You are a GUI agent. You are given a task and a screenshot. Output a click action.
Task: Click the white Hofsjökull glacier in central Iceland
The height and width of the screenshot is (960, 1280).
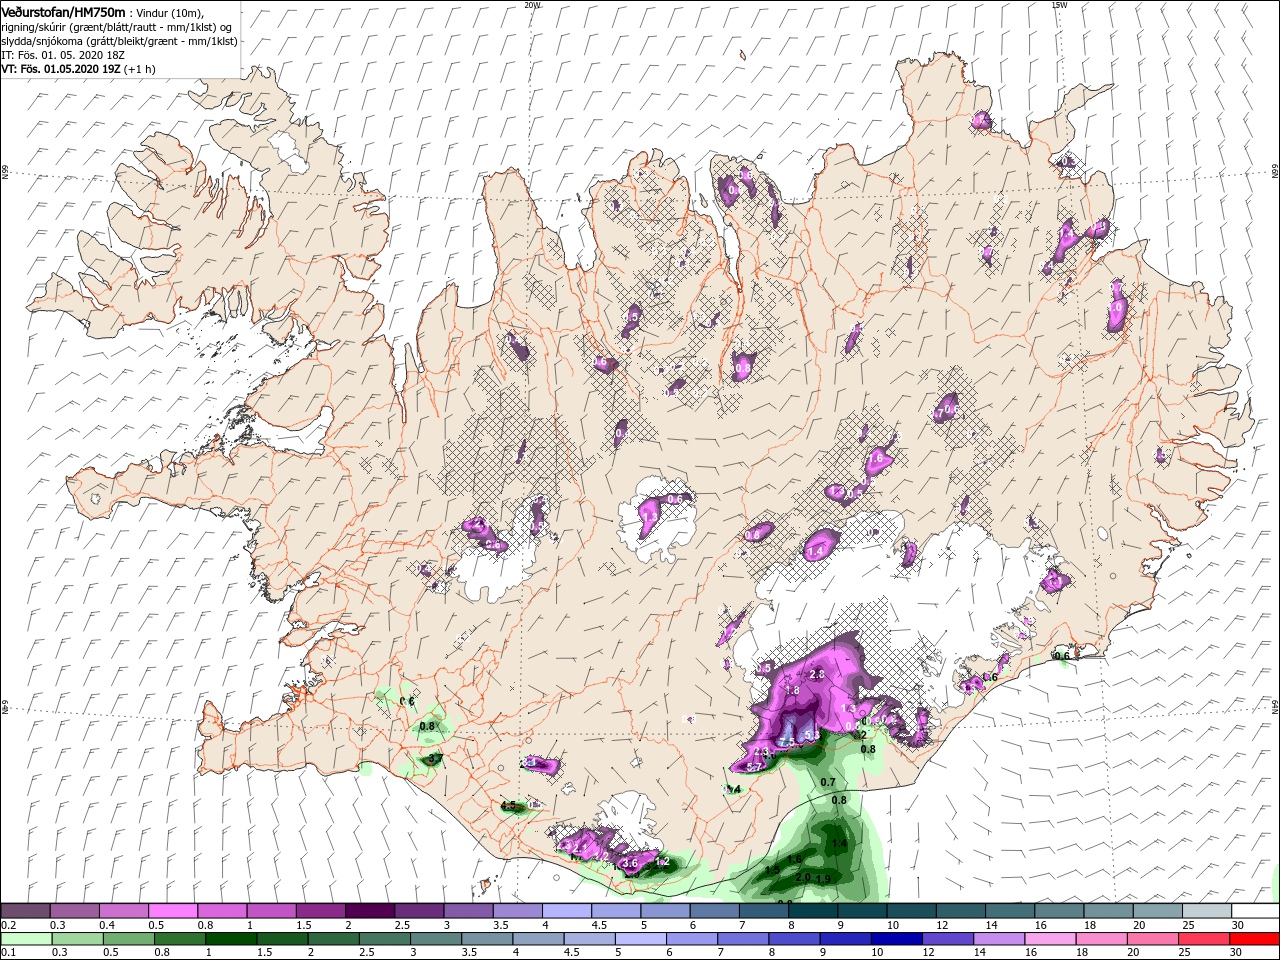657,520
